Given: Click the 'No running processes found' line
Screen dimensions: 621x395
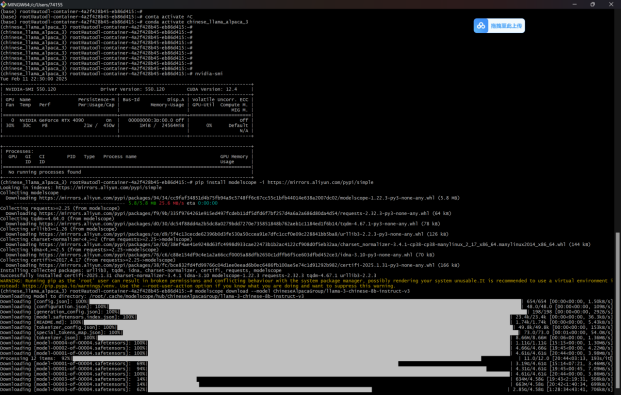Looking at the screenshot, I should [45, 172].
